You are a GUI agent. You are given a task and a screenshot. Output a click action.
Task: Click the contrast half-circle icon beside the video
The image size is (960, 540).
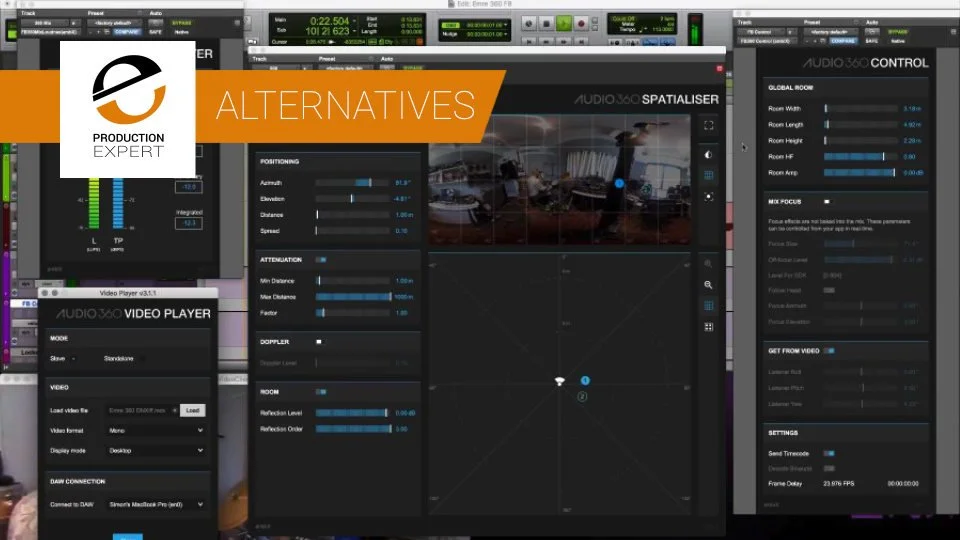tap(708, 155)
